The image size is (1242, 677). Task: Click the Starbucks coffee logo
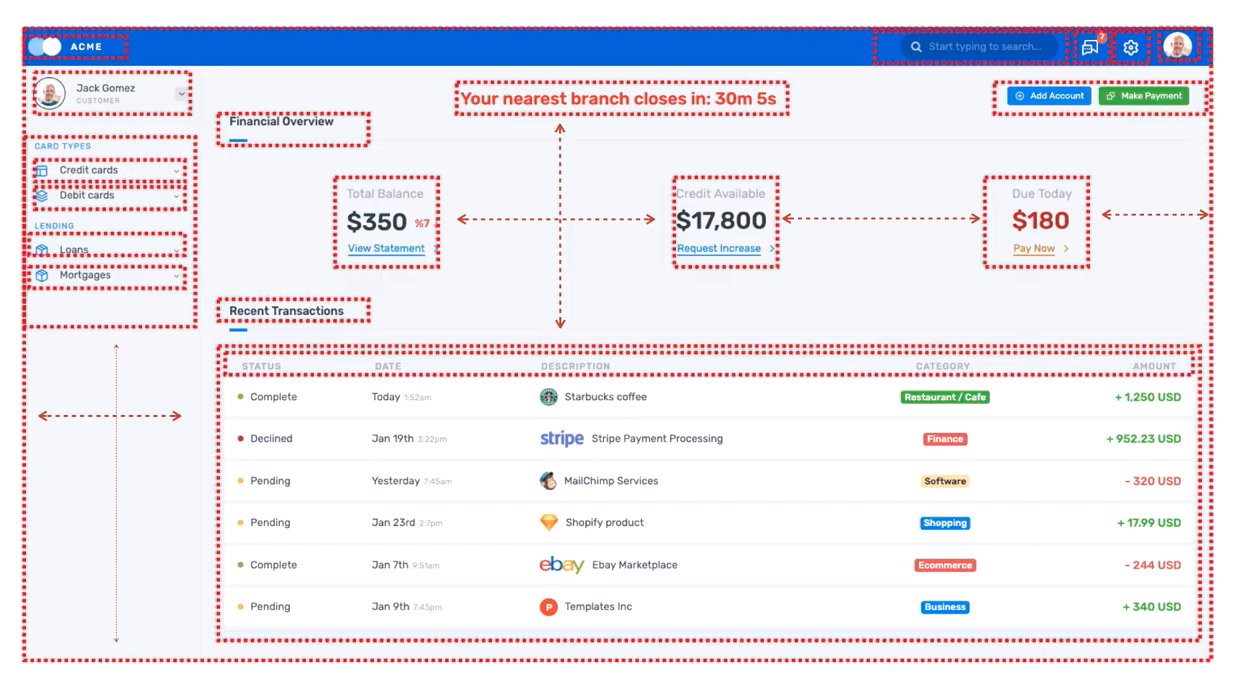click(x=548, y=397)
